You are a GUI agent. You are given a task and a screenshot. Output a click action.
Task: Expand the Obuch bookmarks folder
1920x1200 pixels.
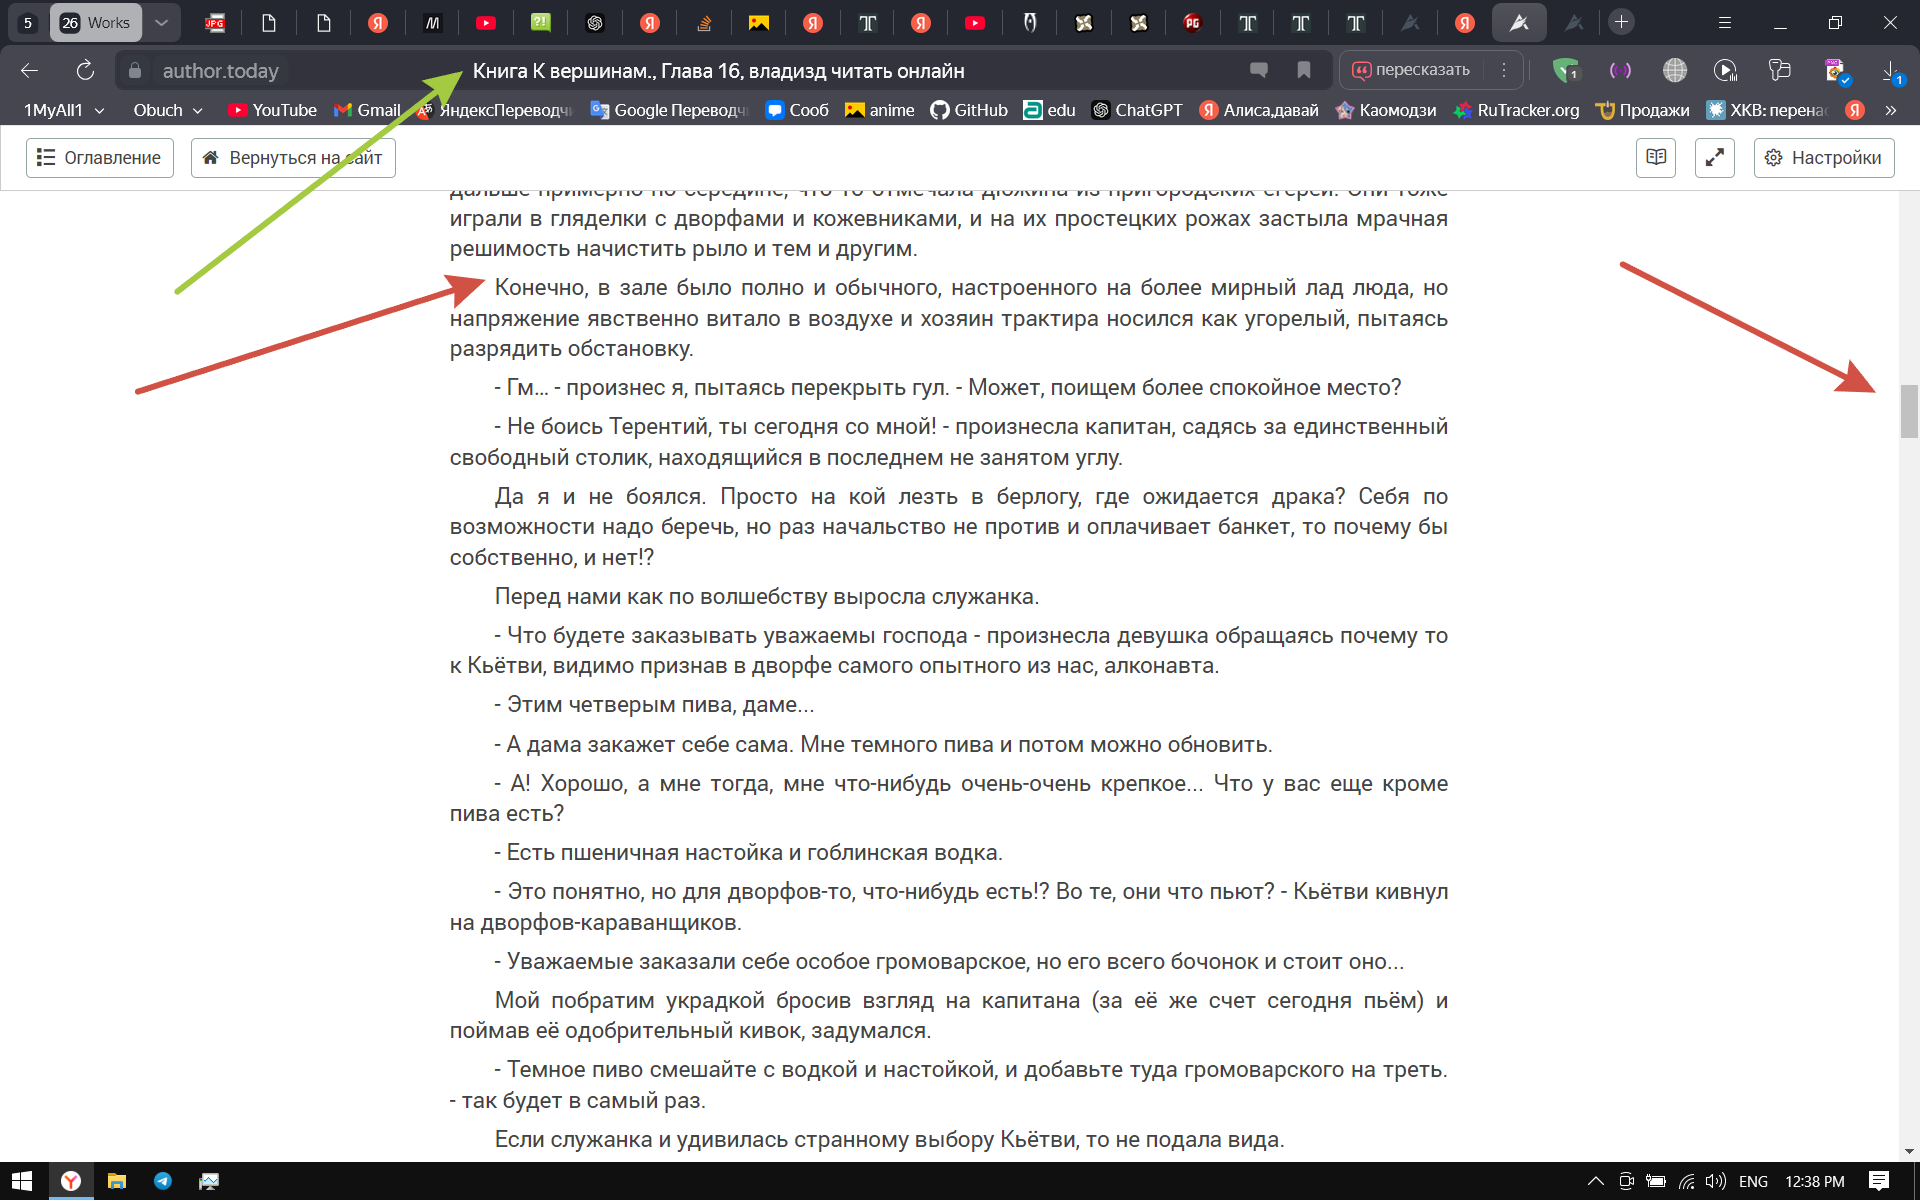coord(167,110)
